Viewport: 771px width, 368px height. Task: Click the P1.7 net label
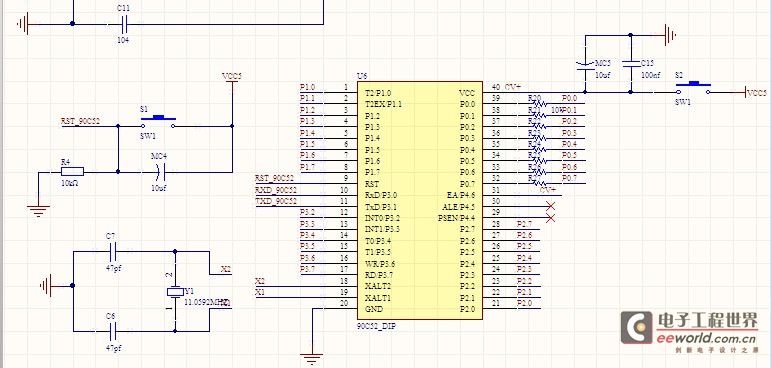click(308, 166)
